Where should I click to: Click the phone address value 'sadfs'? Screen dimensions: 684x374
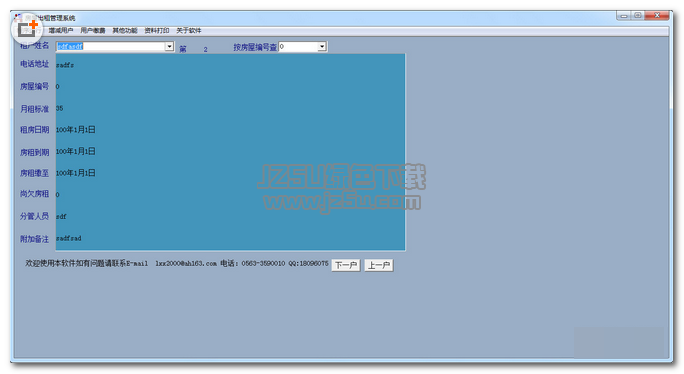pos(65,65)
